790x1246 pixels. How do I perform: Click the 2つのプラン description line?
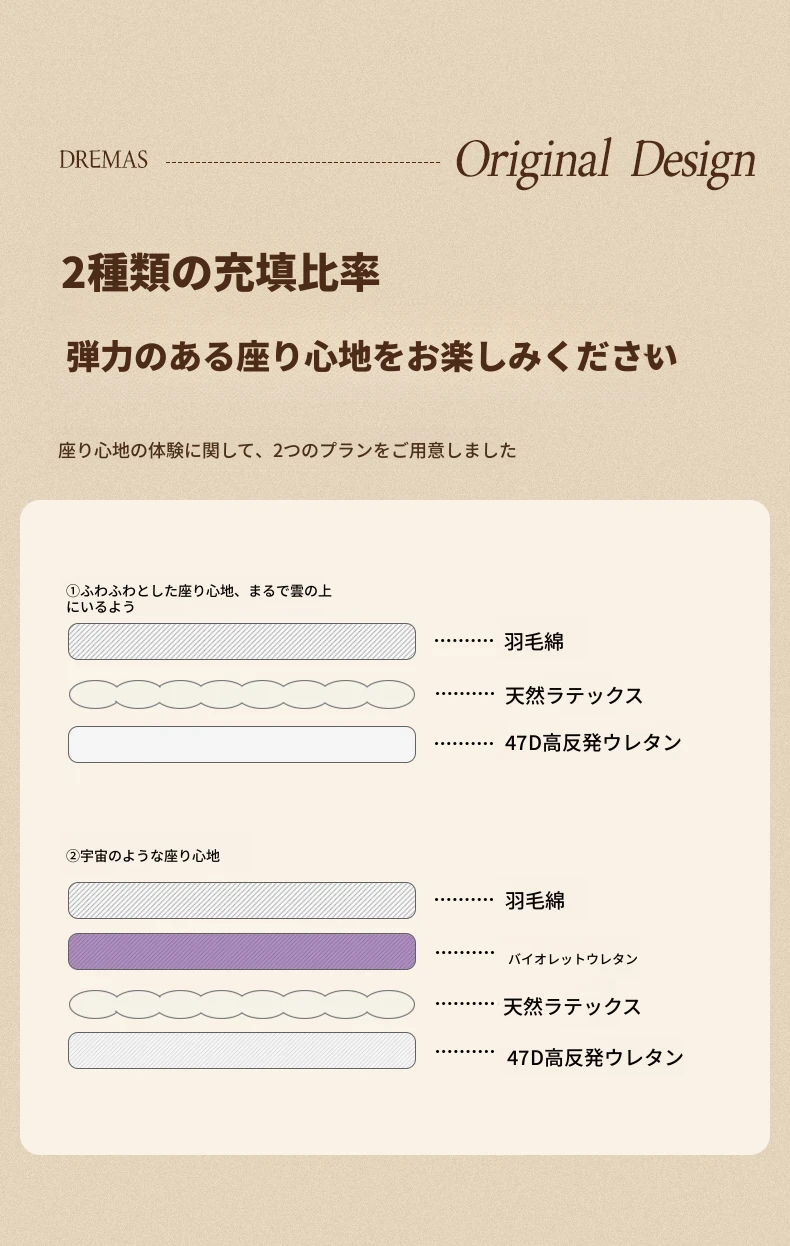tap(287, 450)
